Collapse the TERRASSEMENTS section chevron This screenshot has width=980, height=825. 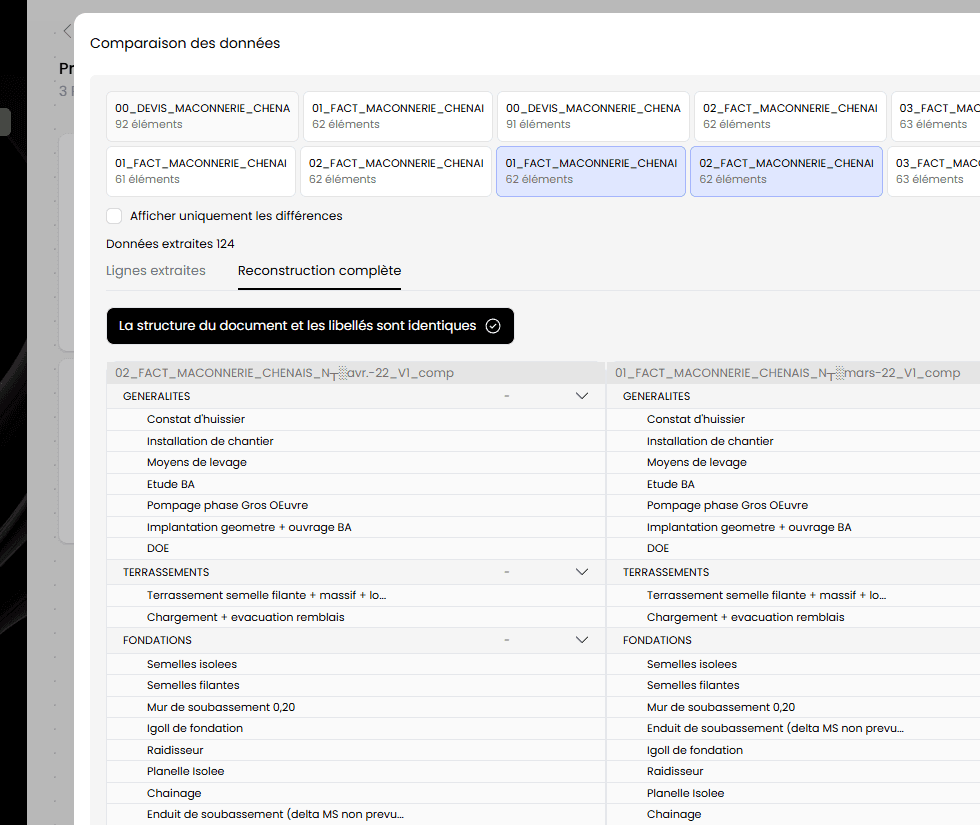[x=582, y=572]
